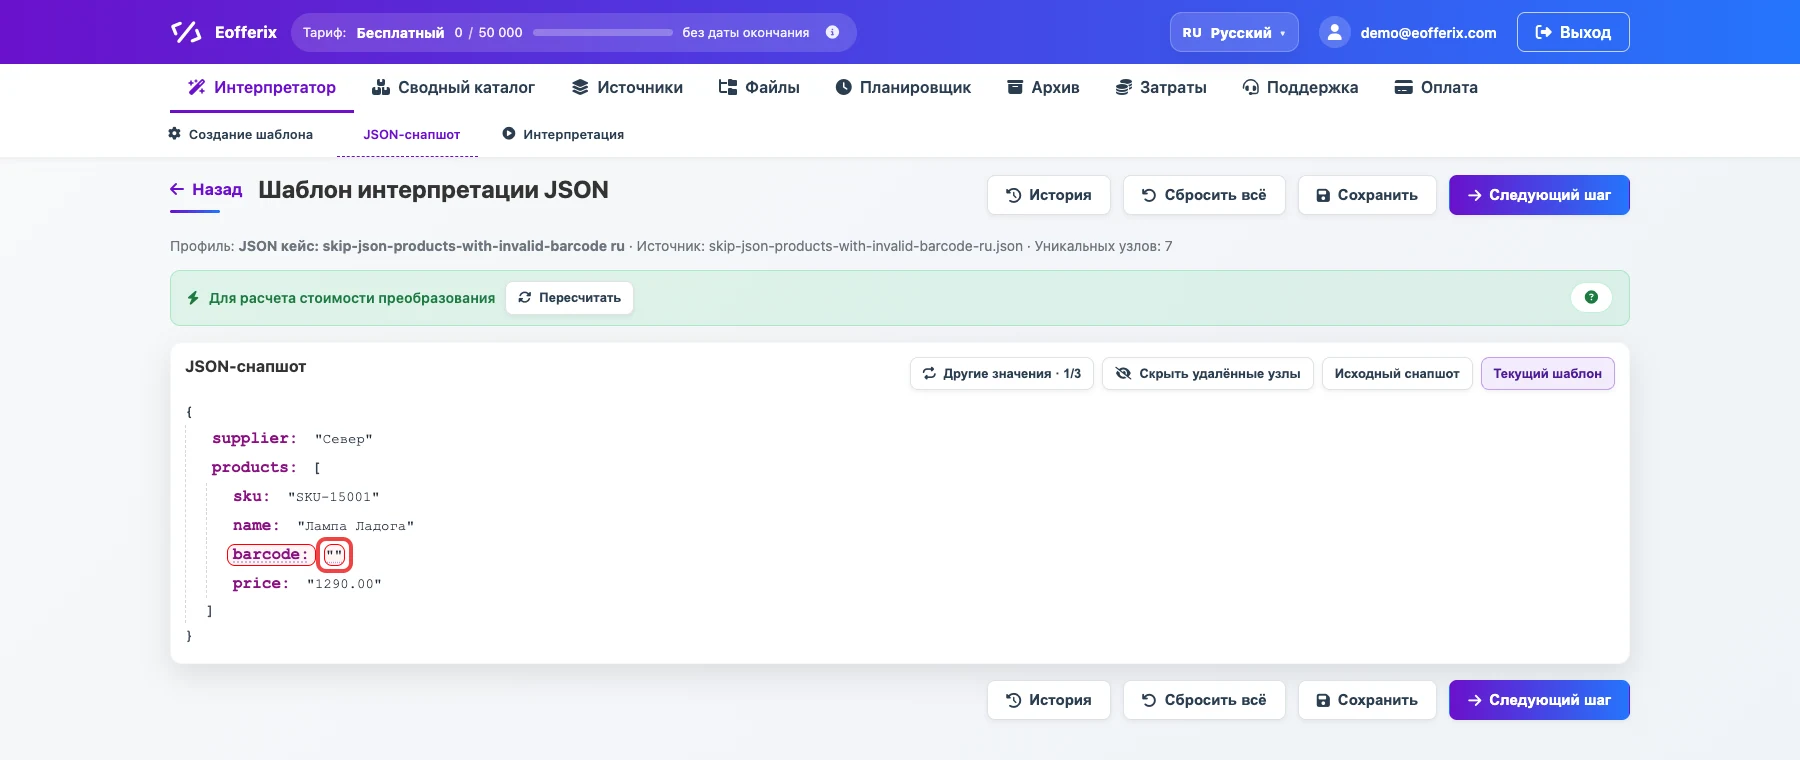Go to Сводный каталог tab
The width and height of the screenshot is (1800, 760).
(453, 87)
